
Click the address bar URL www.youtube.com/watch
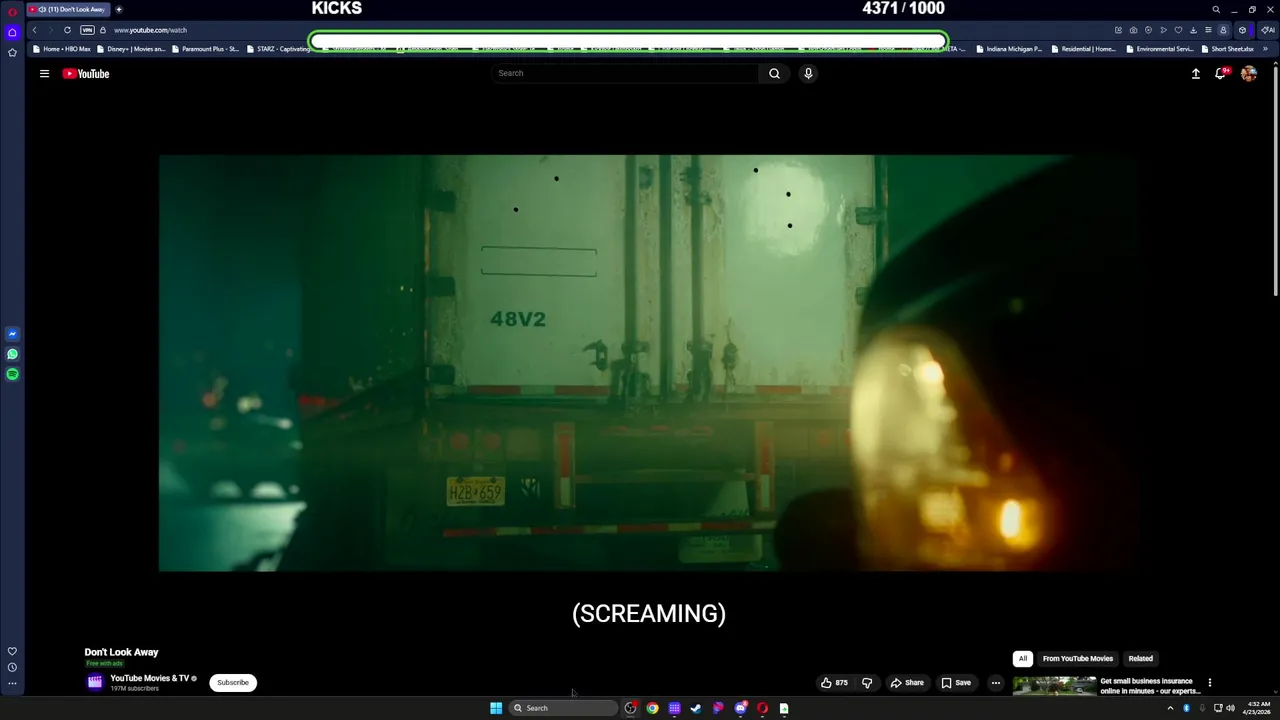pos(150,30)
